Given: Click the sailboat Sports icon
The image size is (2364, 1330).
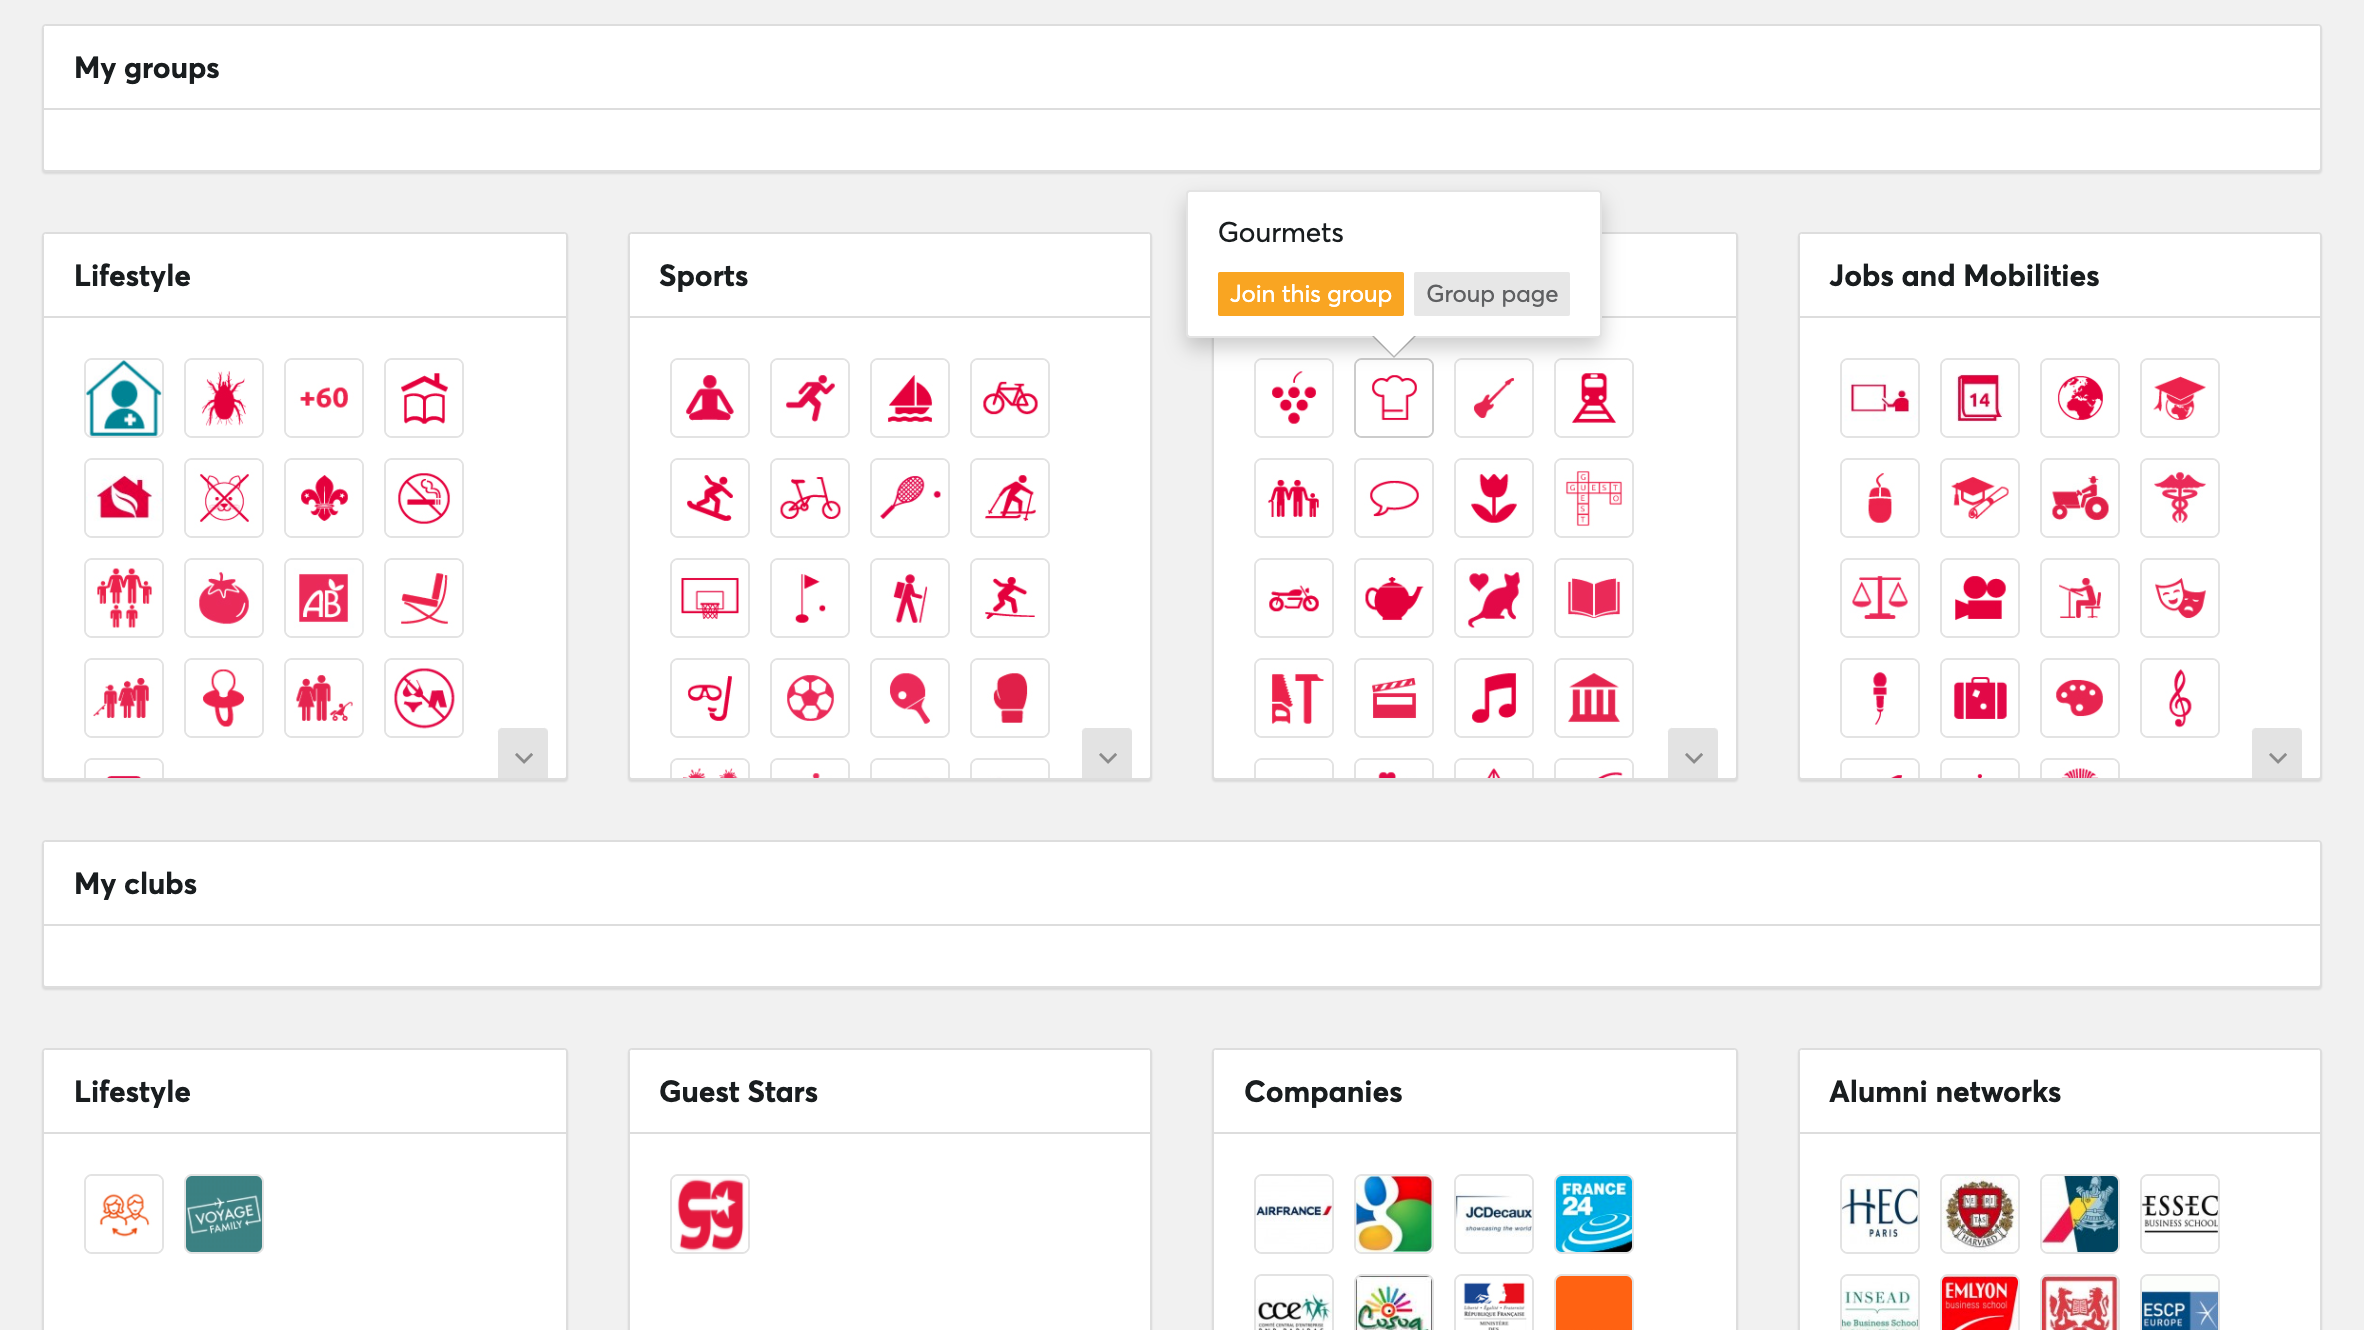Looking at the screenshot, I should (x=910, y=398).
